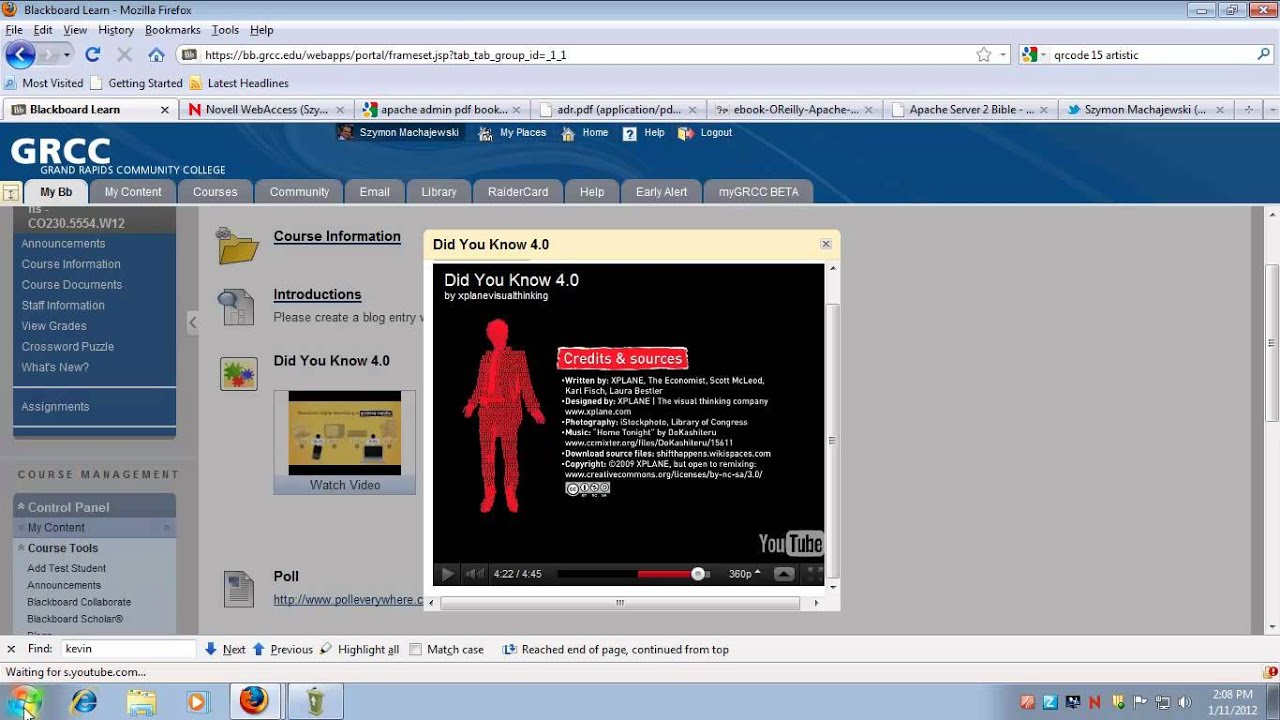Screen dimensions: 1280x720
Task: Play the Did You Know video
Action: [x=447, y=574]
